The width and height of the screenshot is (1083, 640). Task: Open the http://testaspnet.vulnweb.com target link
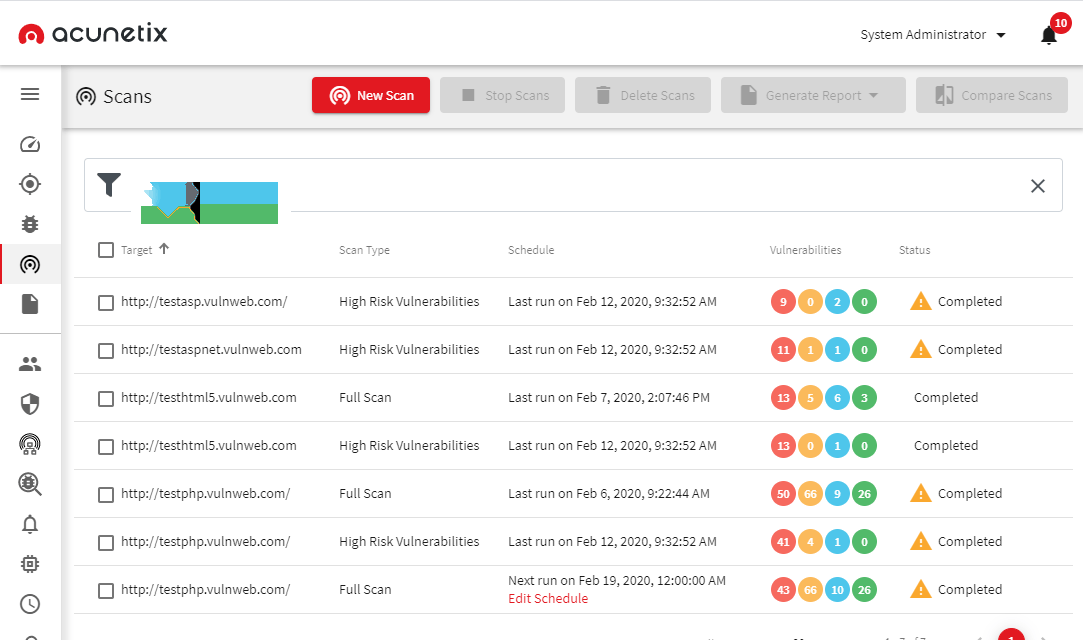tap(211, 349)
